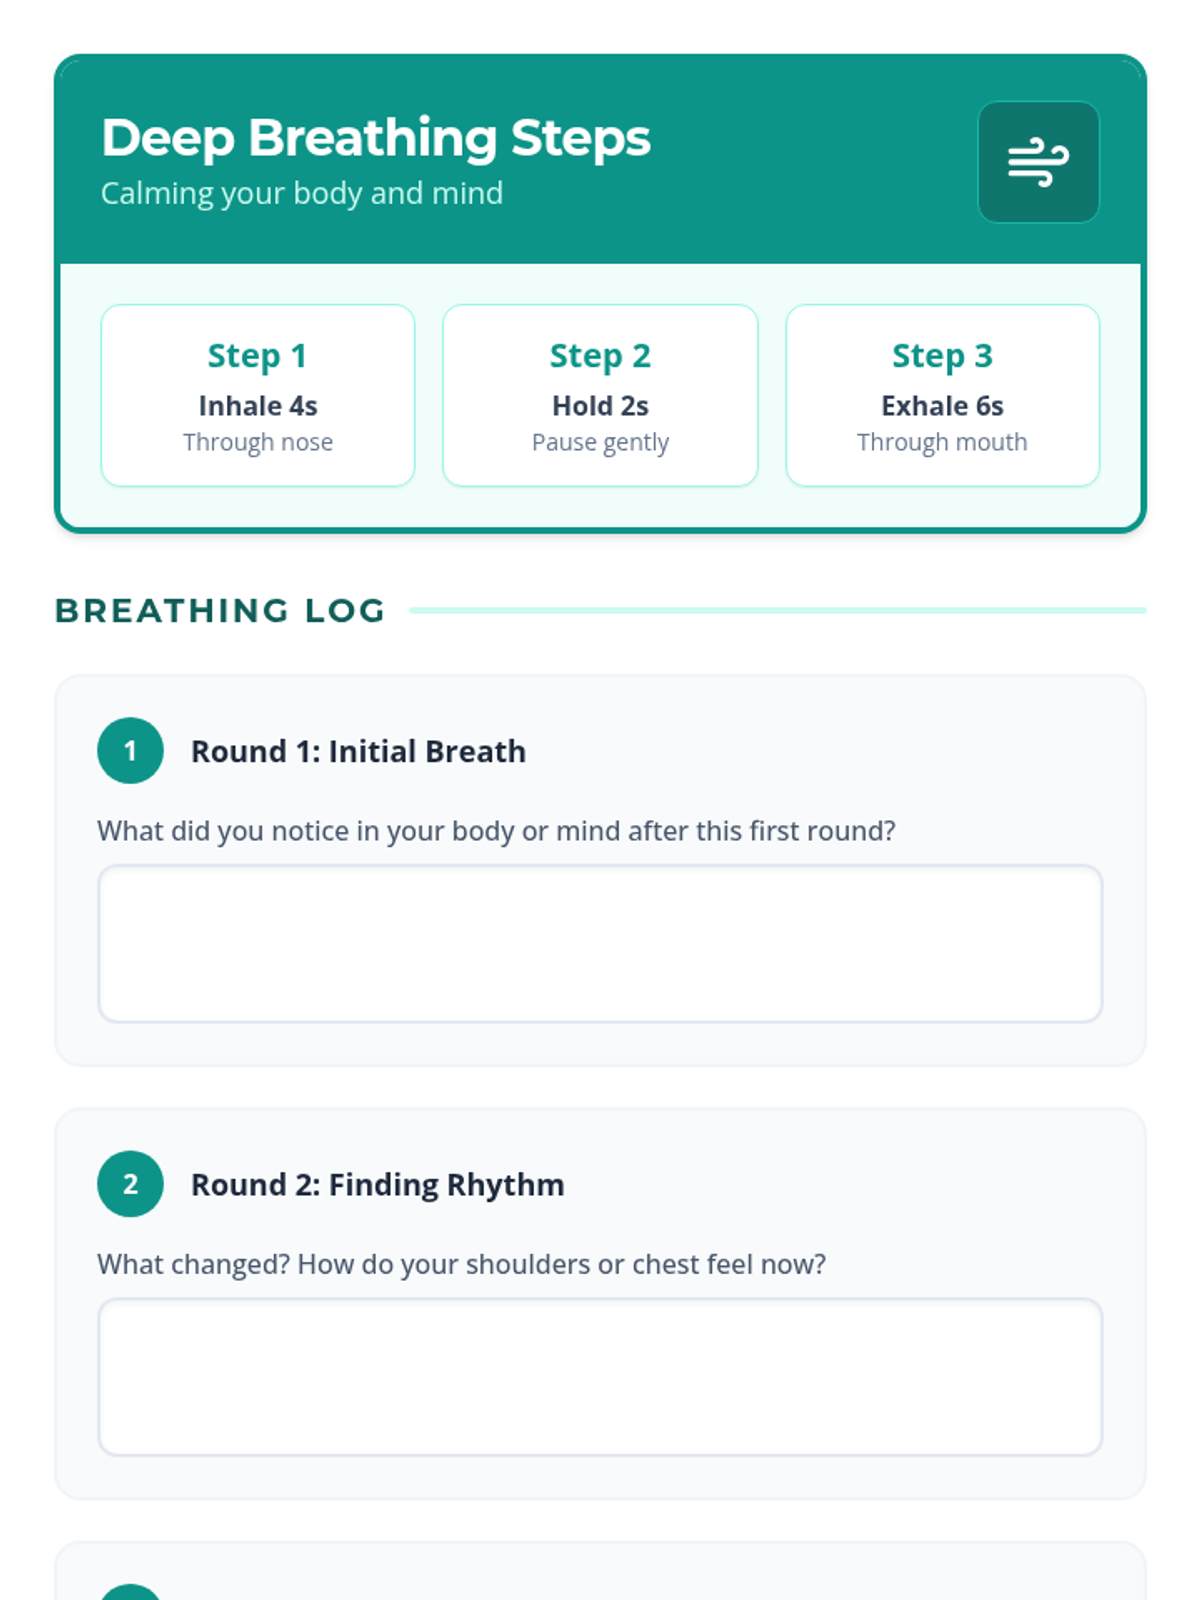Click the 'Round 2: Finding Rhythm' heading

[377, 1184]
